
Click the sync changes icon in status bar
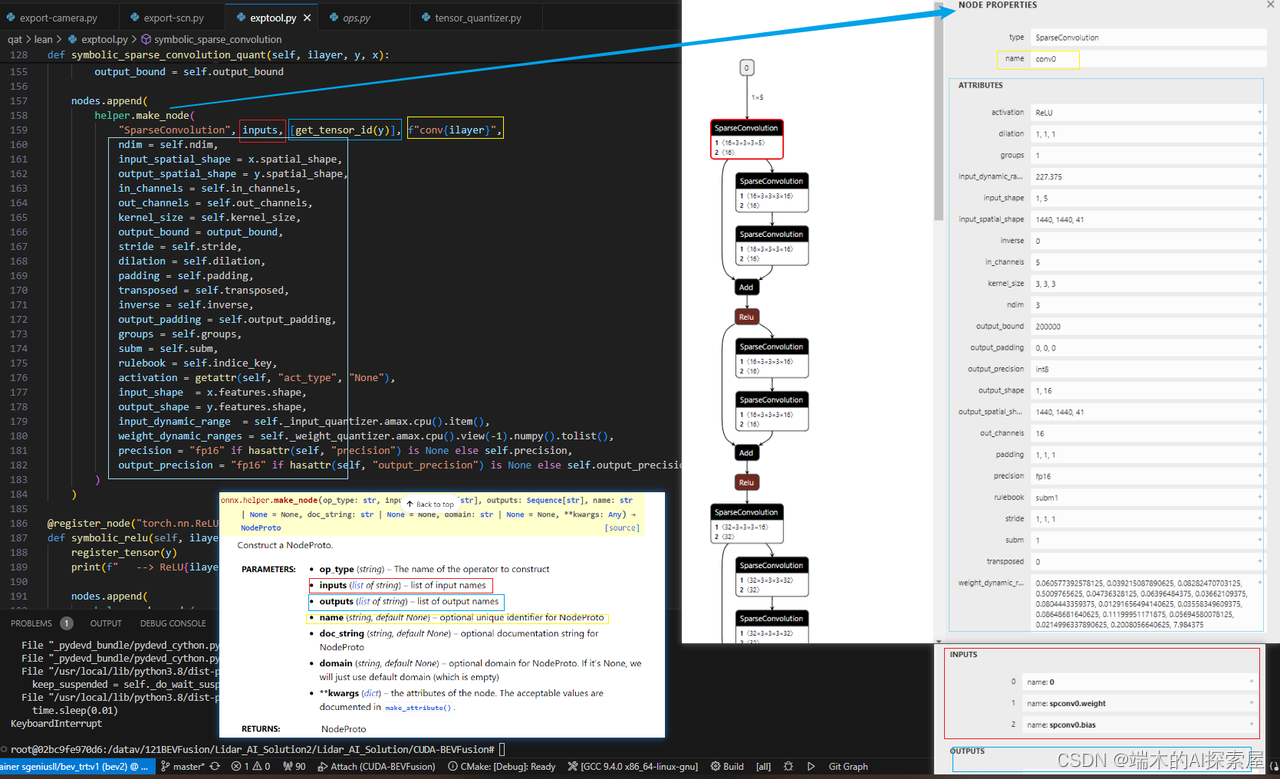coord(213,767)
